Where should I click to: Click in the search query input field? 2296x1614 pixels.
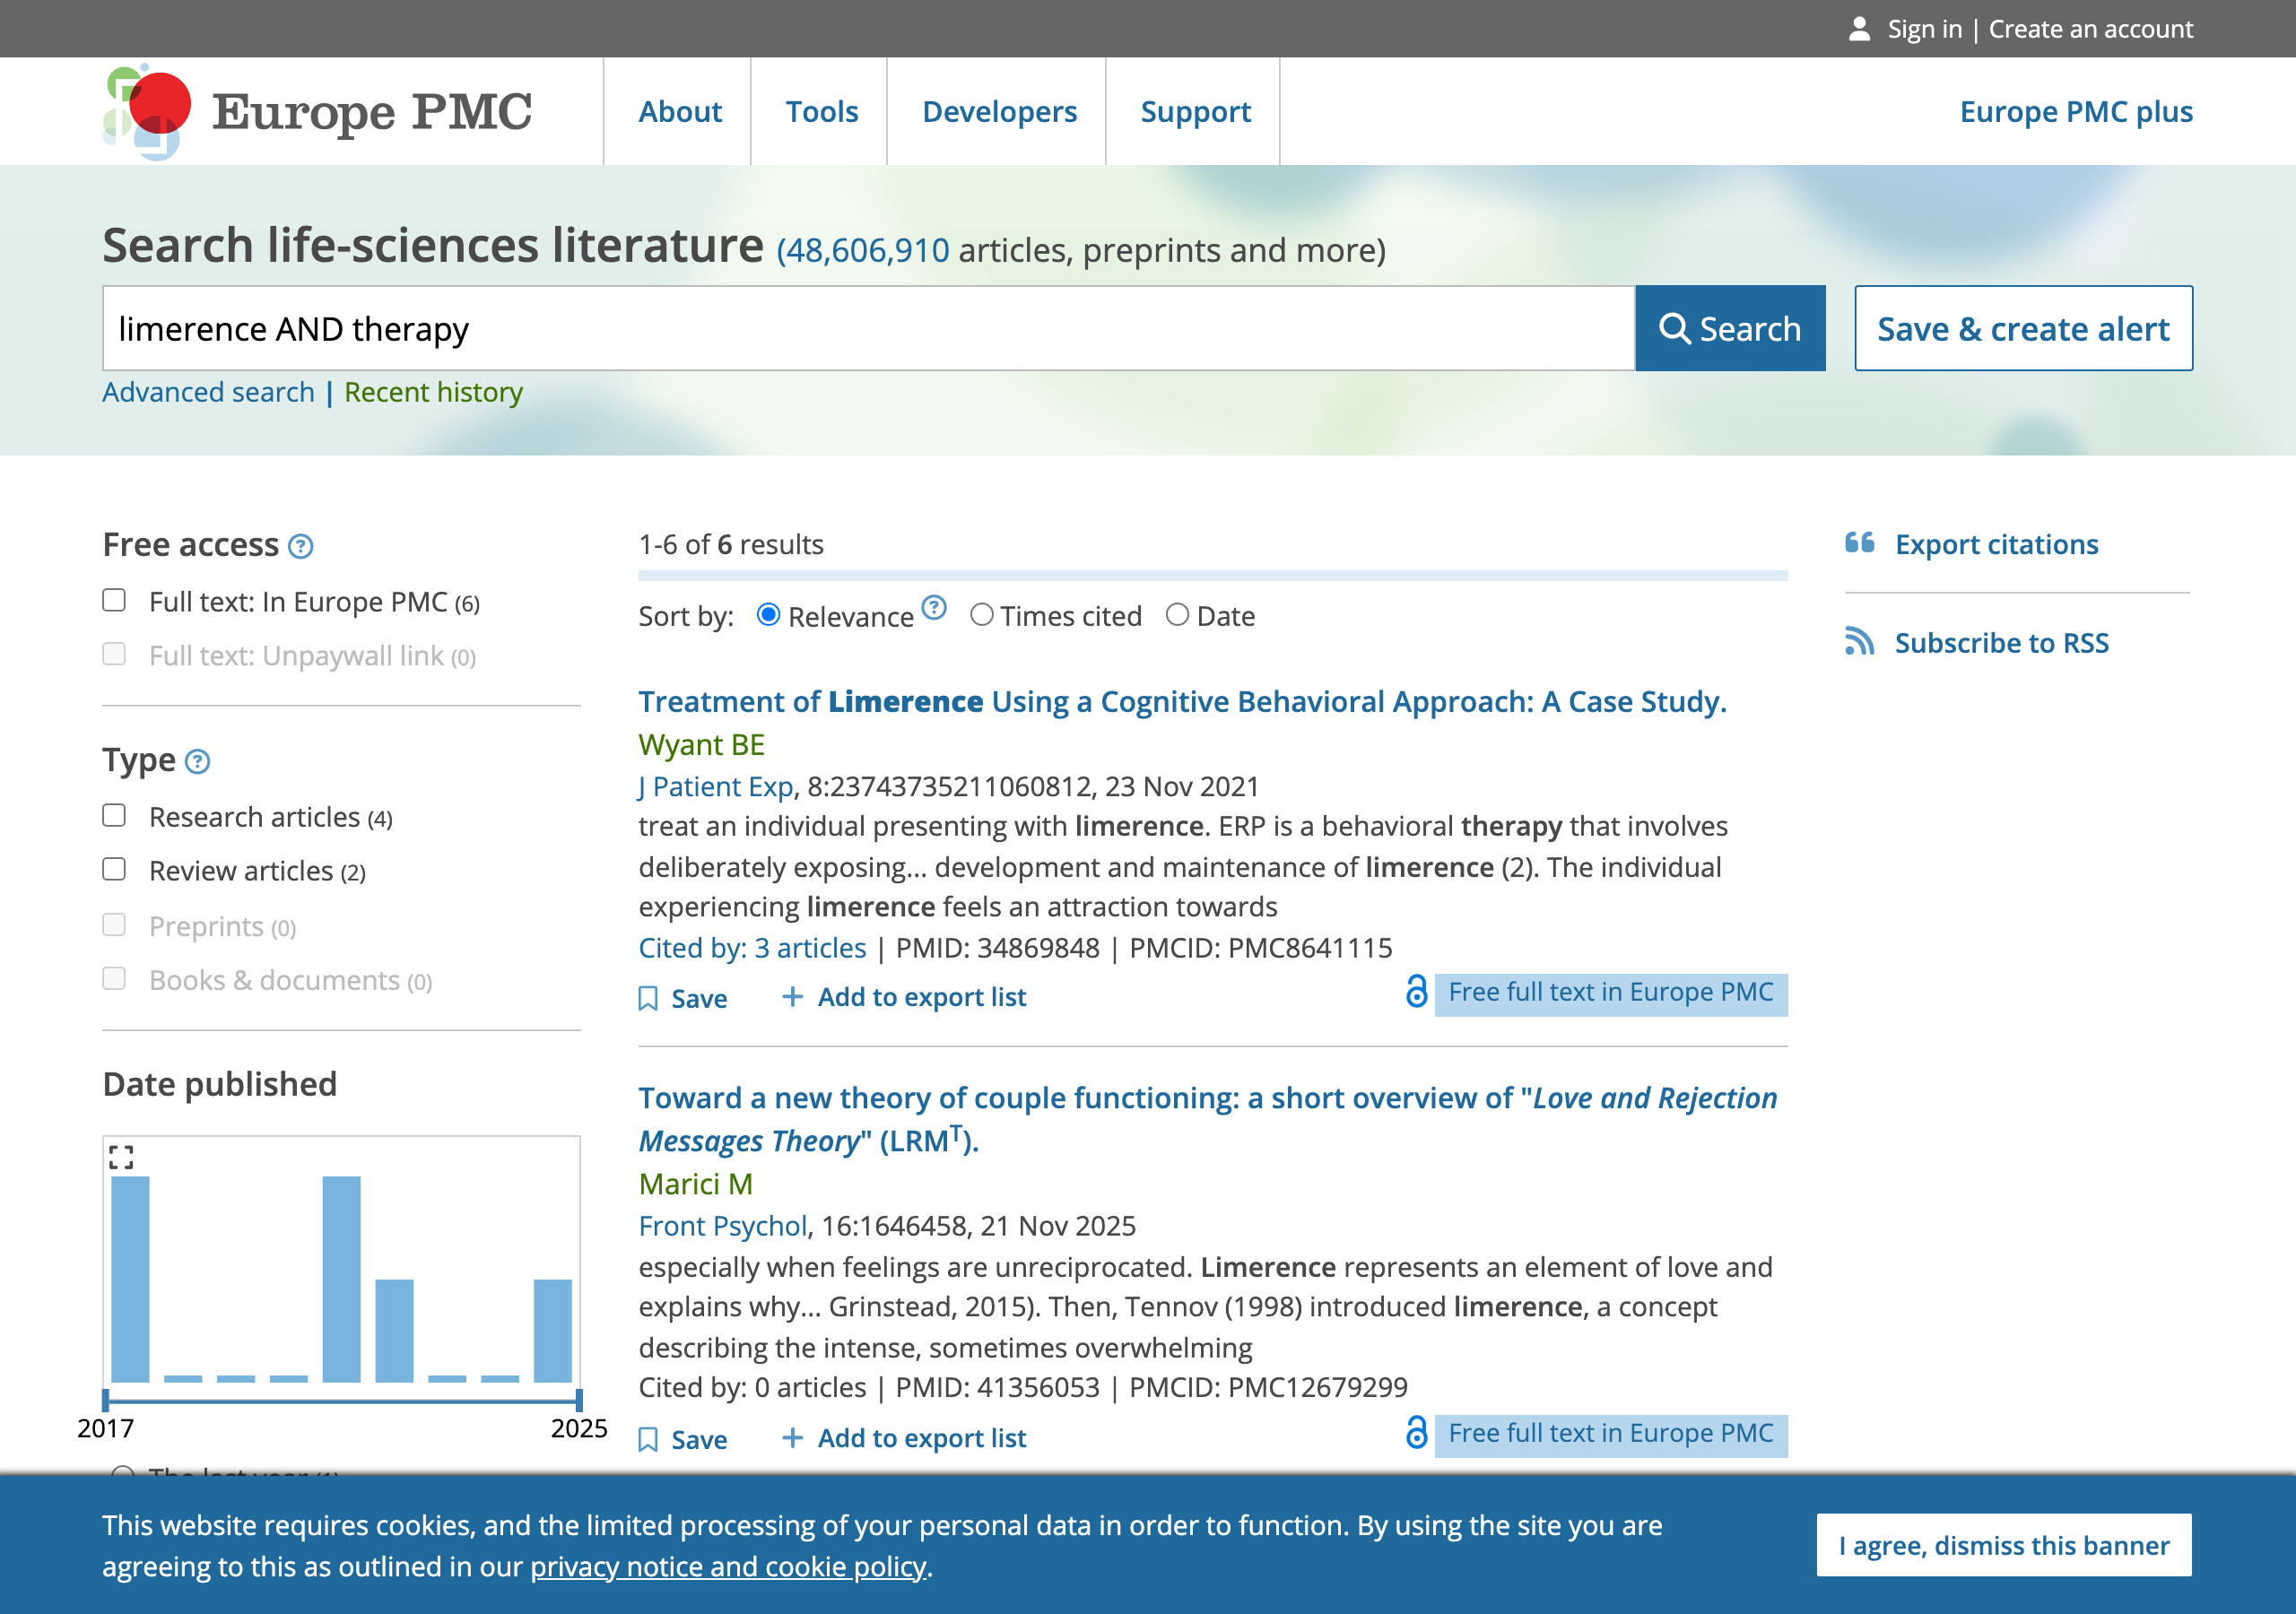point(868,328)
